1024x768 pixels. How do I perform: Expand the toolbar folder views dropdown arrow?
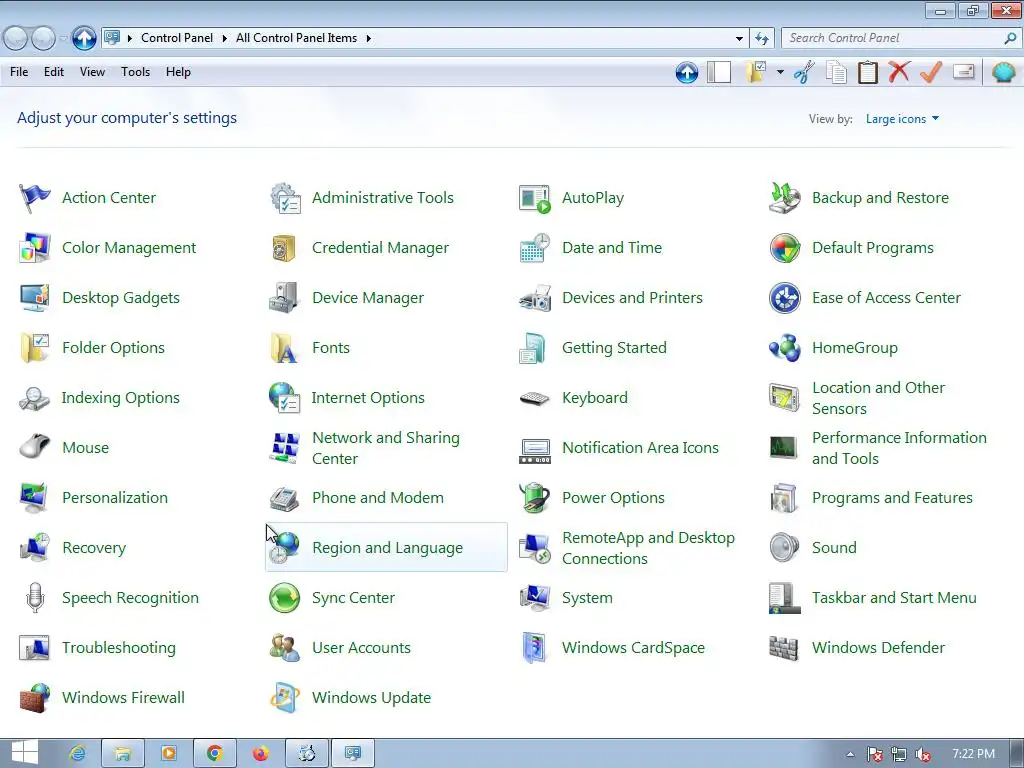[780, 72]
